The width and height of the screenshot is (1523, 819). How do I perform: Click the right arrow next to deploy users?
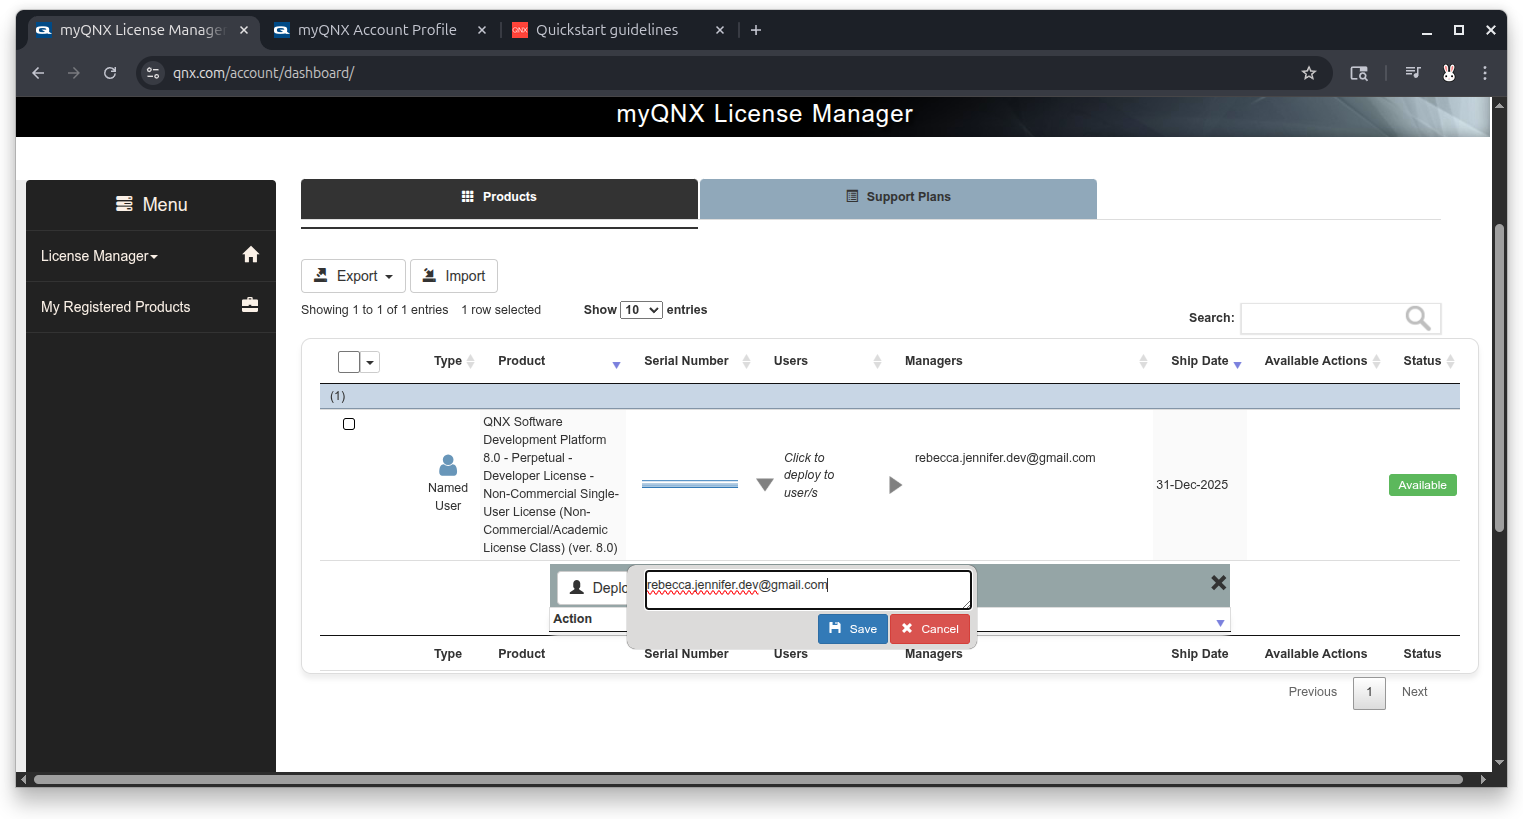pyautogui.click(x=895, y=485)
